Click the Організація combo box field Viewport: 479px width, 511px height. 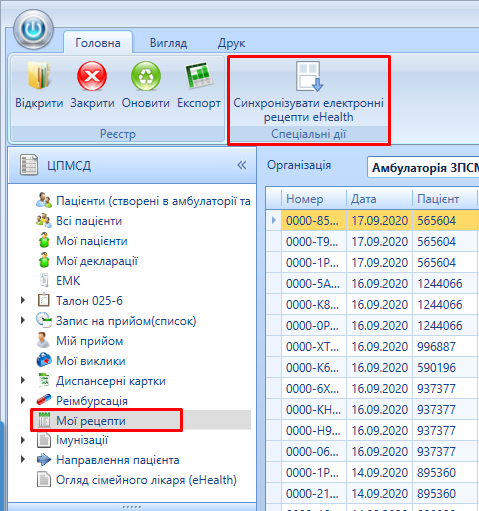pyautogui.click(x=423, y=167)
